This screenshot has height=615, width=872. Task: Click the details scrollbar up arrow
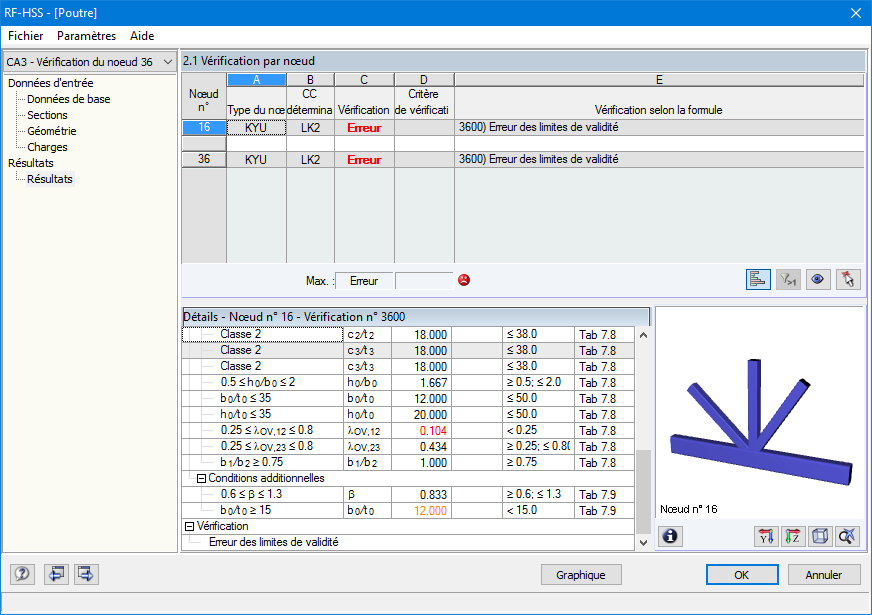[643, 335]
